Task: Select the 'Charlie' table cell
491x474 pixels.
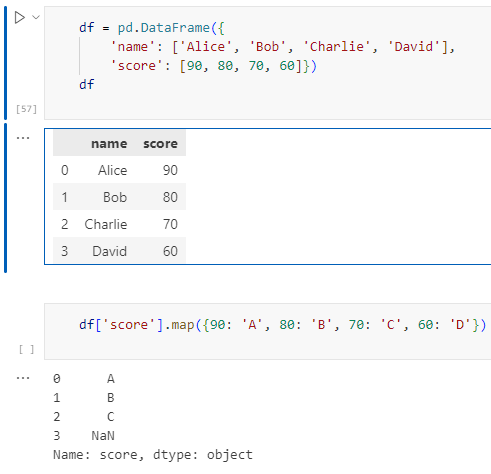Action: 106,224
